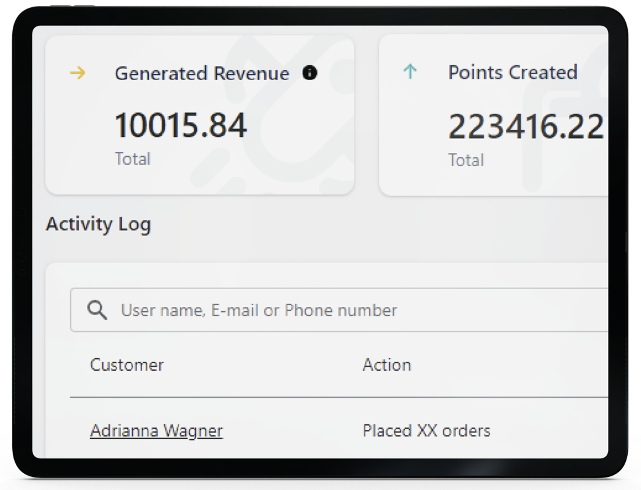This screenshot has width=641, height=490.
Task: Click the info icon next to Generated Revenue
Action: coord(309,73)
